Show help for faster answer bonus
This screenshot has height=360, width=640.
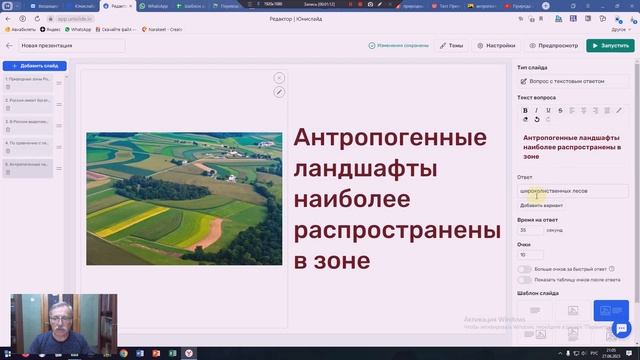(611, 269)
